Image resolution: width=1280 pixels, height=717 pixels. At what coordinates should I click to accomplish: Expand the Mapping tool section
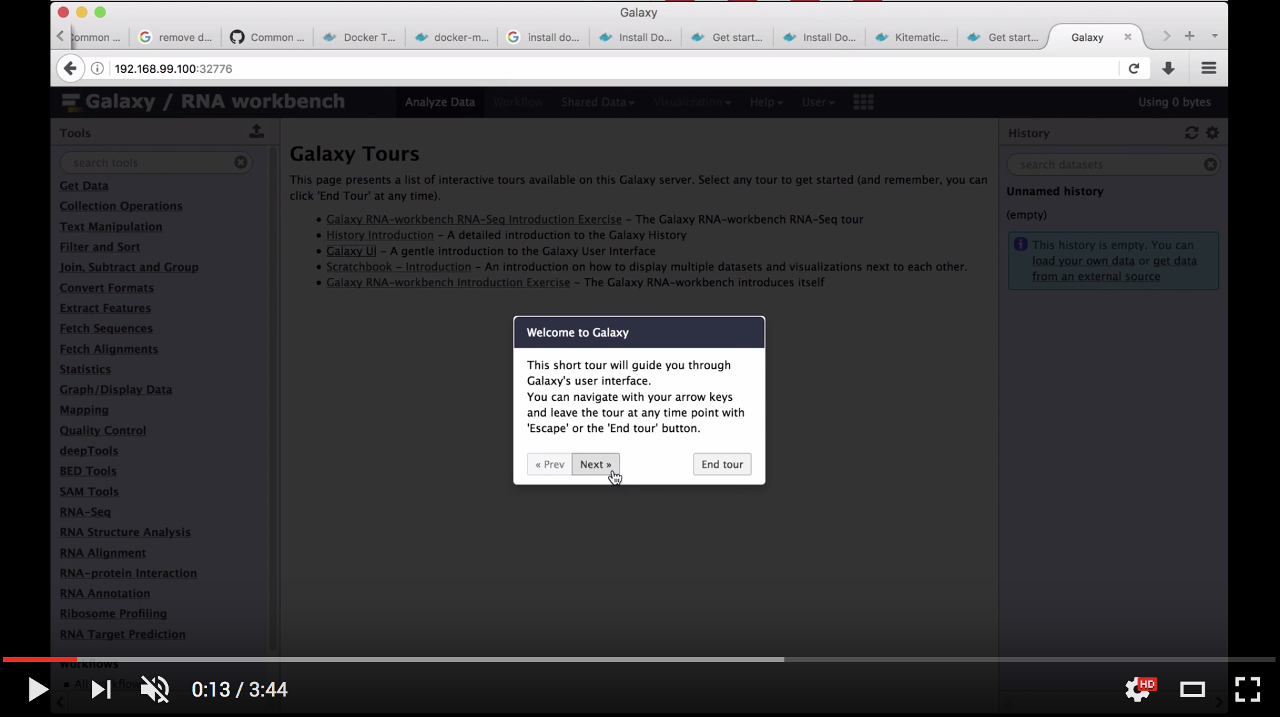pos(84,410)
